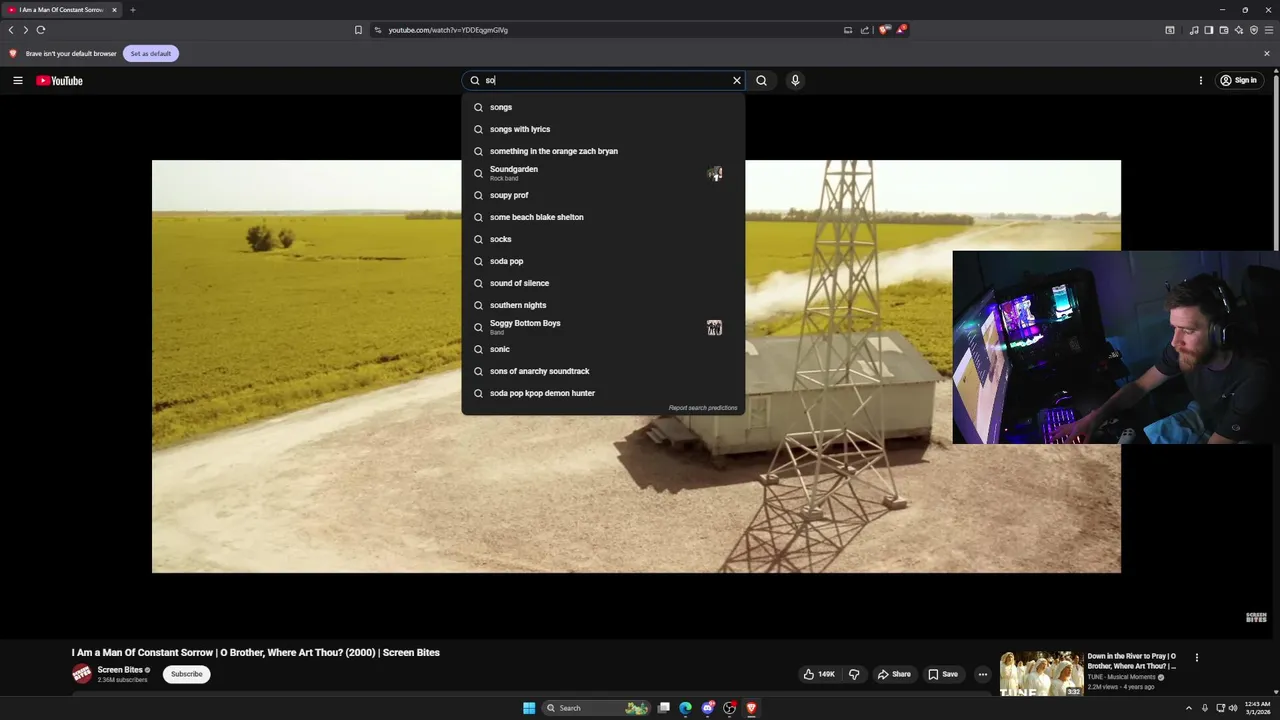Click the Brave Shields lion icon
1280x720 pixels.
tap(884, 30)
